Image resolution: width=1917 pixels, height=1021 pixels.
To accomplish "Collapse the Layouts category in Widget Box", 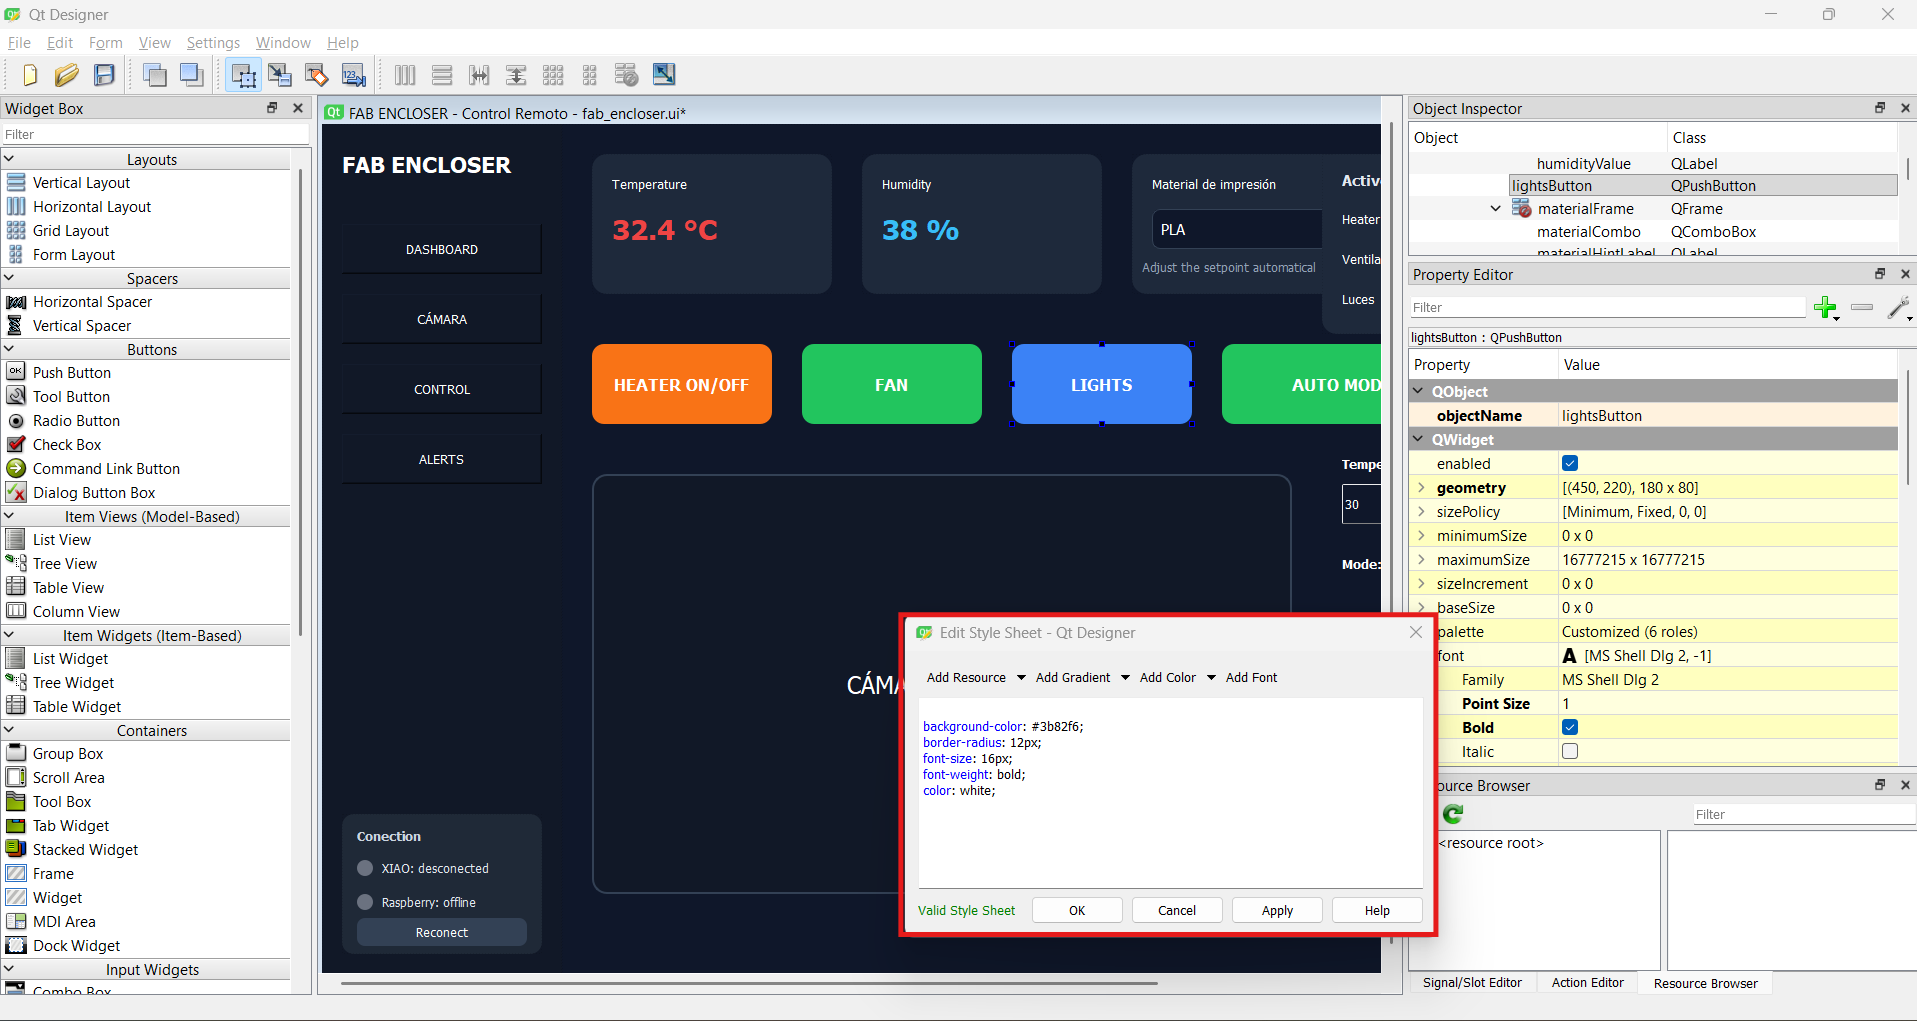I will coord(9,159).
